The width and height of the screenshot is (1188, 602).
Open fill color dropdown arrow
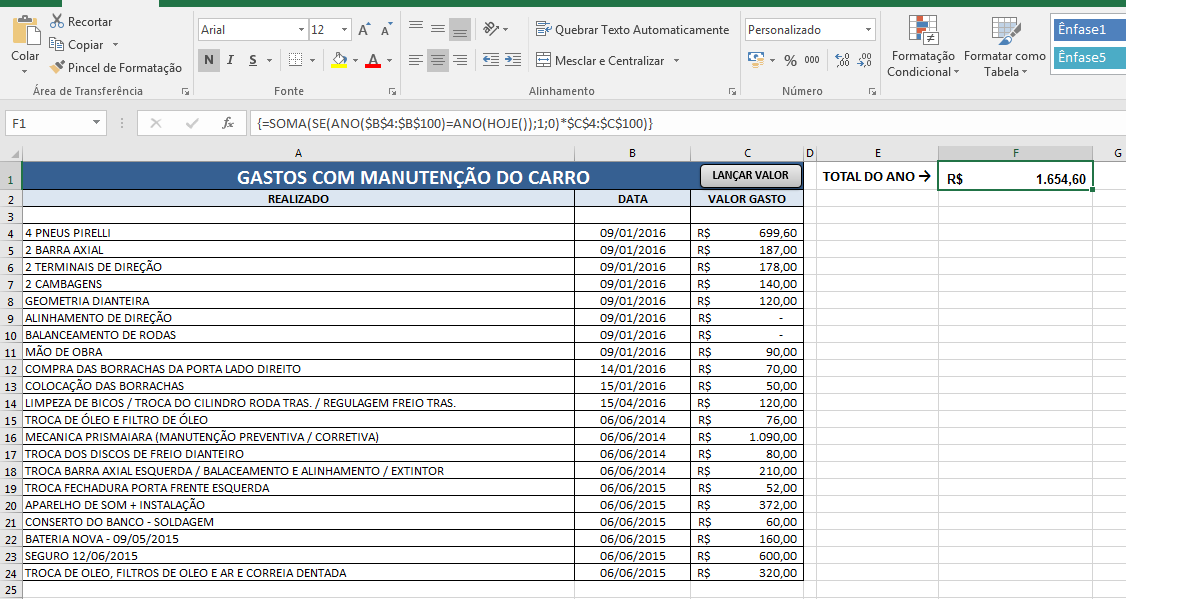click(355, 61)
